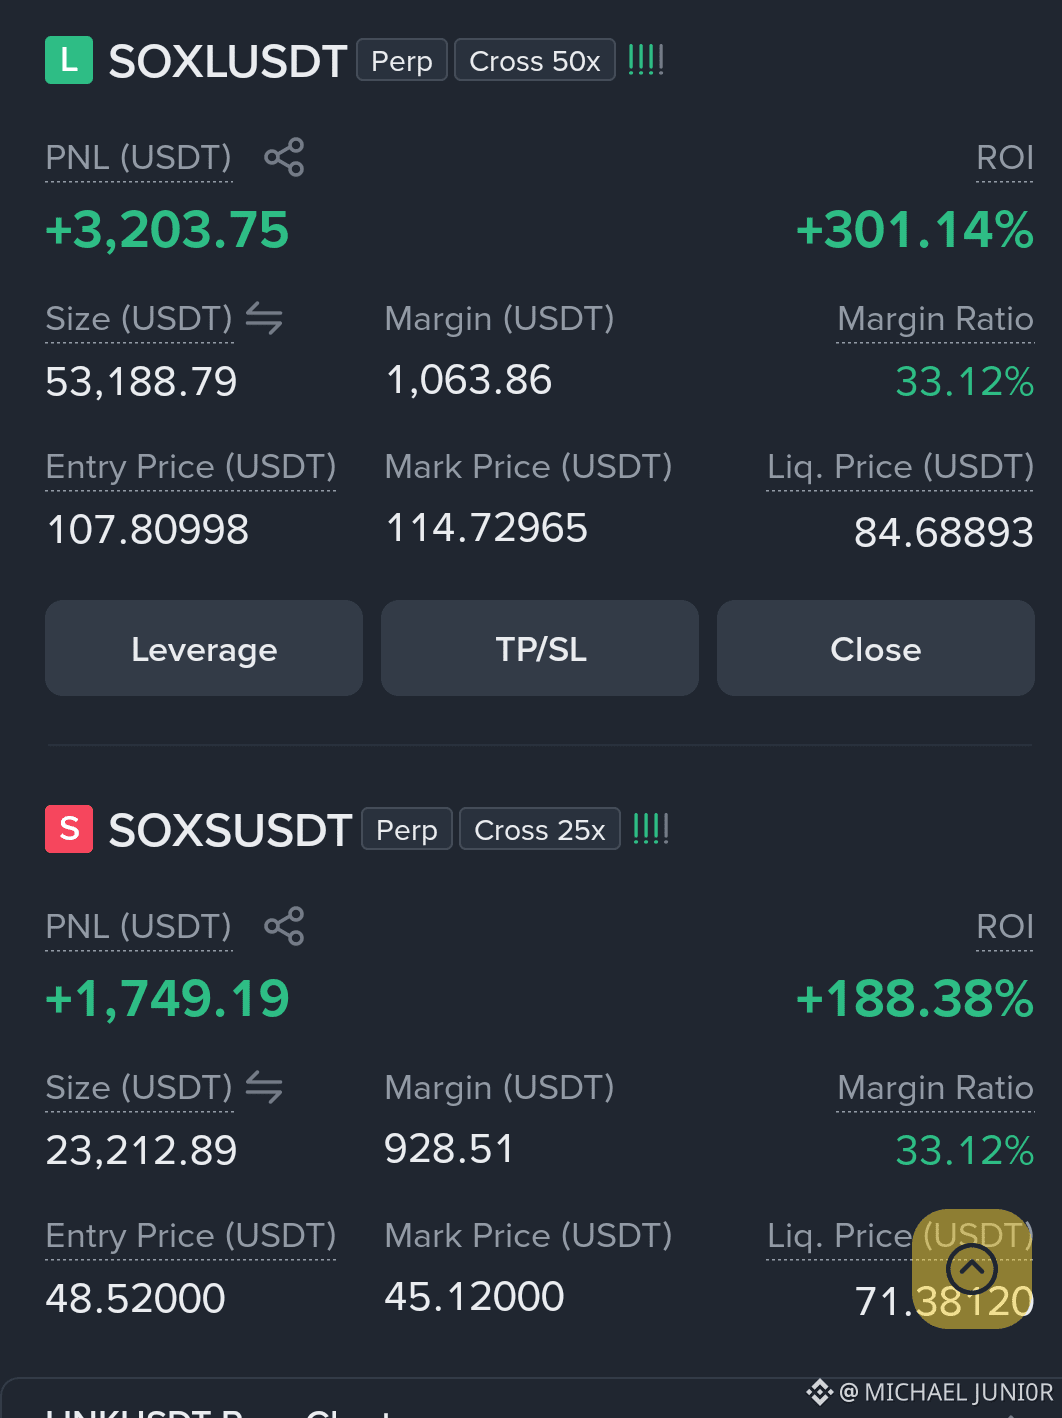Tap SOXLUSDT green signal bars indicator
The height and width of the screenshot is (1418, 1062).
pos(646,60)
